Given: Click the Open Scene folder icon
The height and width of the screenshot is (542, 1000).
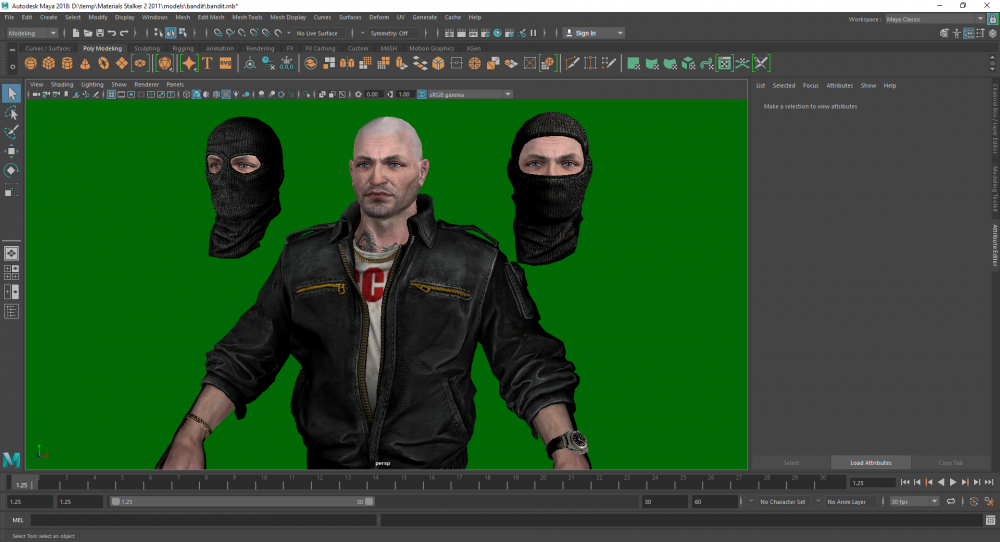Looking at the screenshot, I should (x=88, y=33).
